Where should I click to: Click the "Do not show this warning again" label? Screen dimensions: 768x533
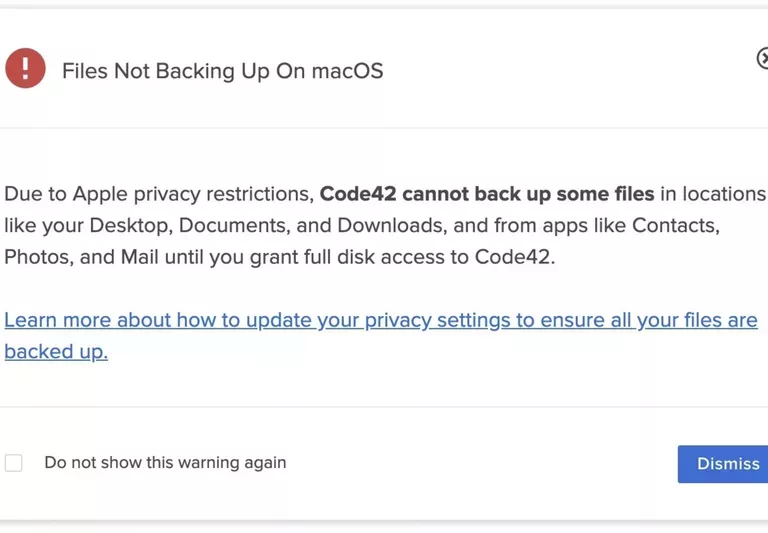165,463
